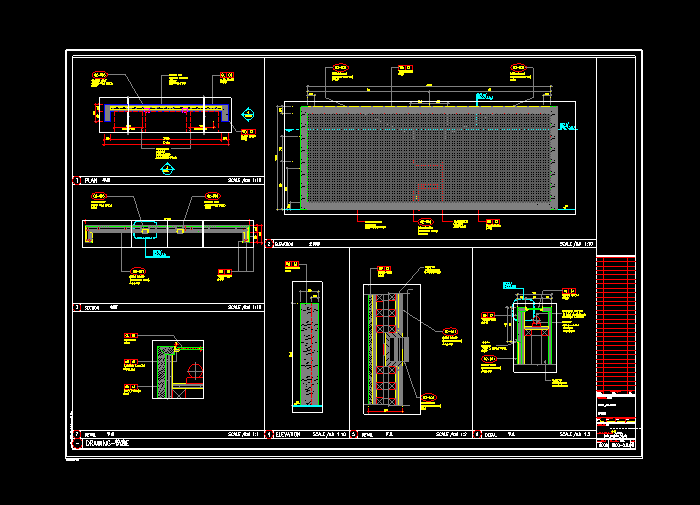Pick the cyan rounded callout box in section view
Viewport: 700px width, 505px height.
(x=144, y=230)
